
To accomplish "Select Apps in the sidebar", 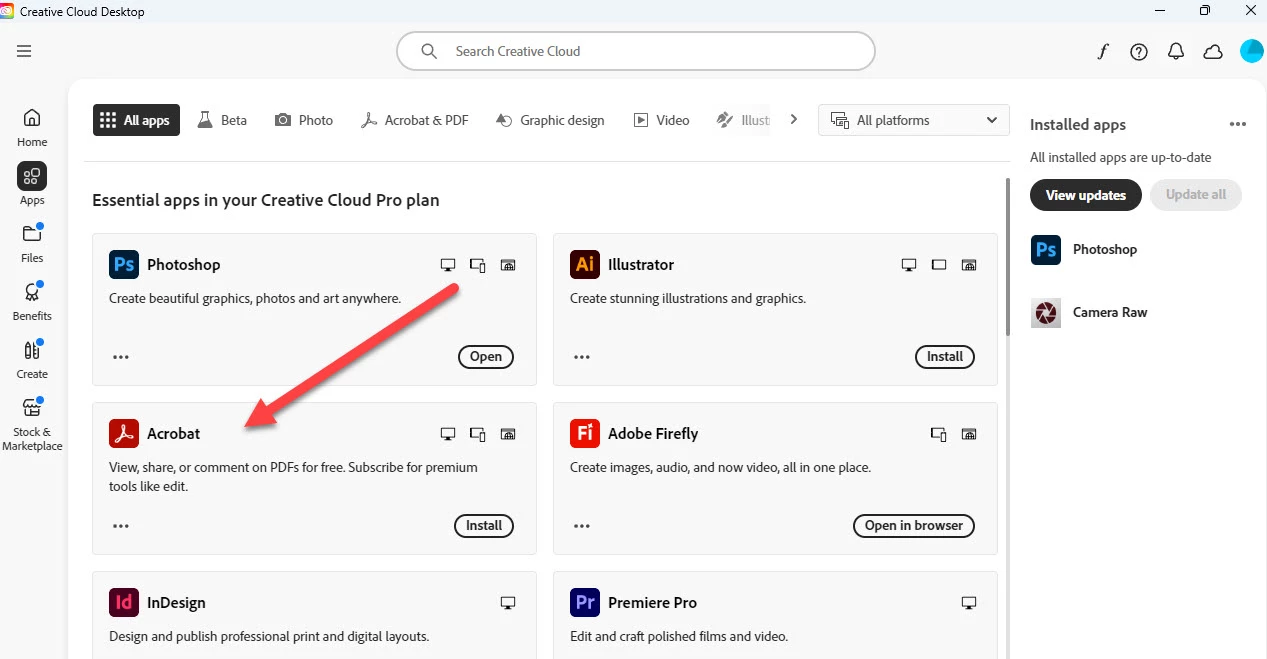I will 32,184.
